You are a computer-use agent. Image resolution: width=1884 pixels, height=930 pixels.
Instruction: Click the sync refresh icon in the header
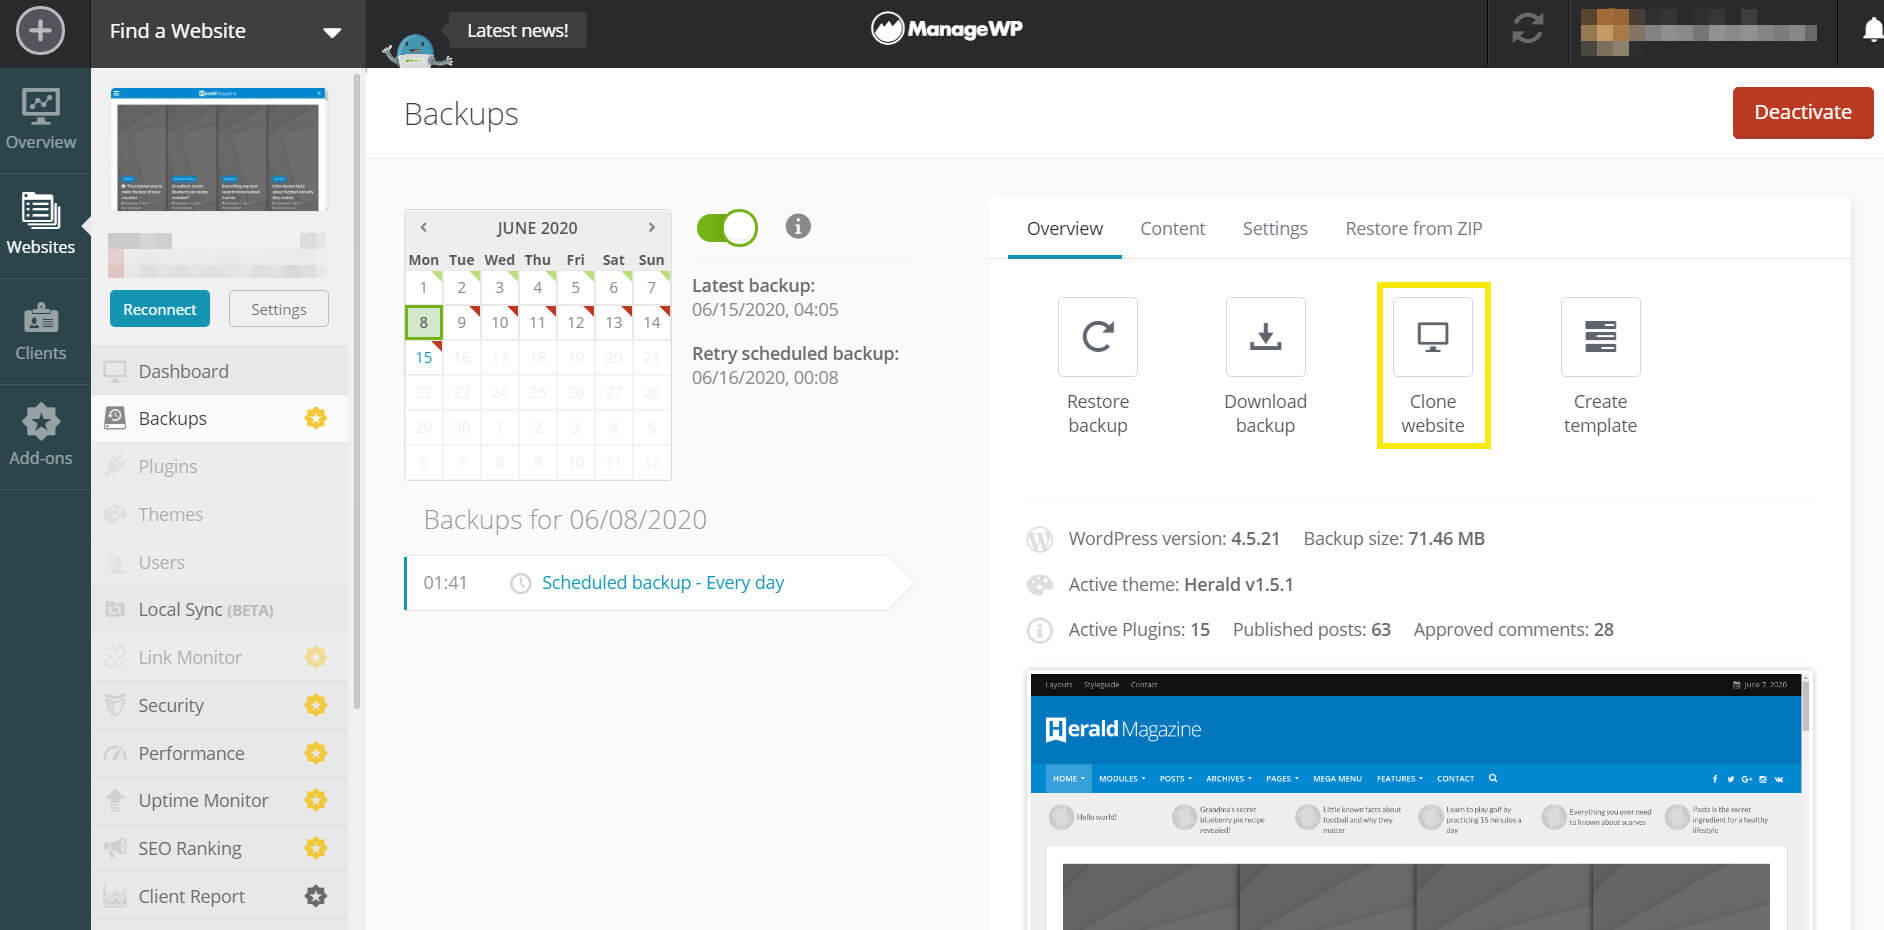point(1526,30)
